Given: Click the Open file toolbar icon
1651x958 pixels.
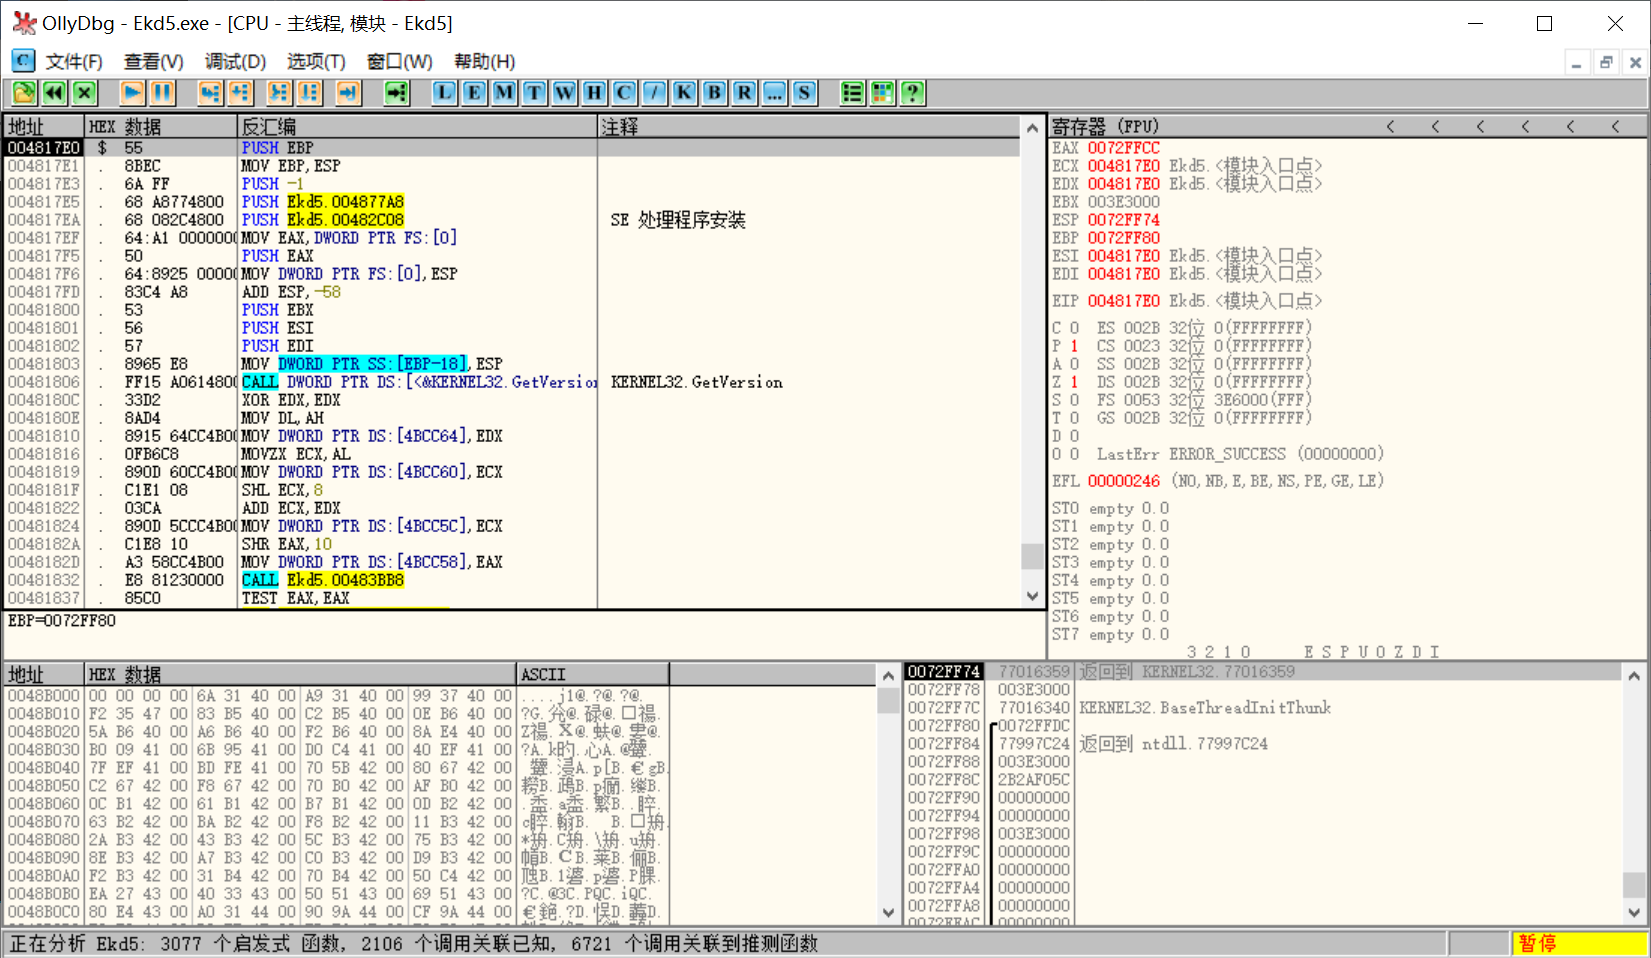Looking at the screenshot, I should coord(24,93).
